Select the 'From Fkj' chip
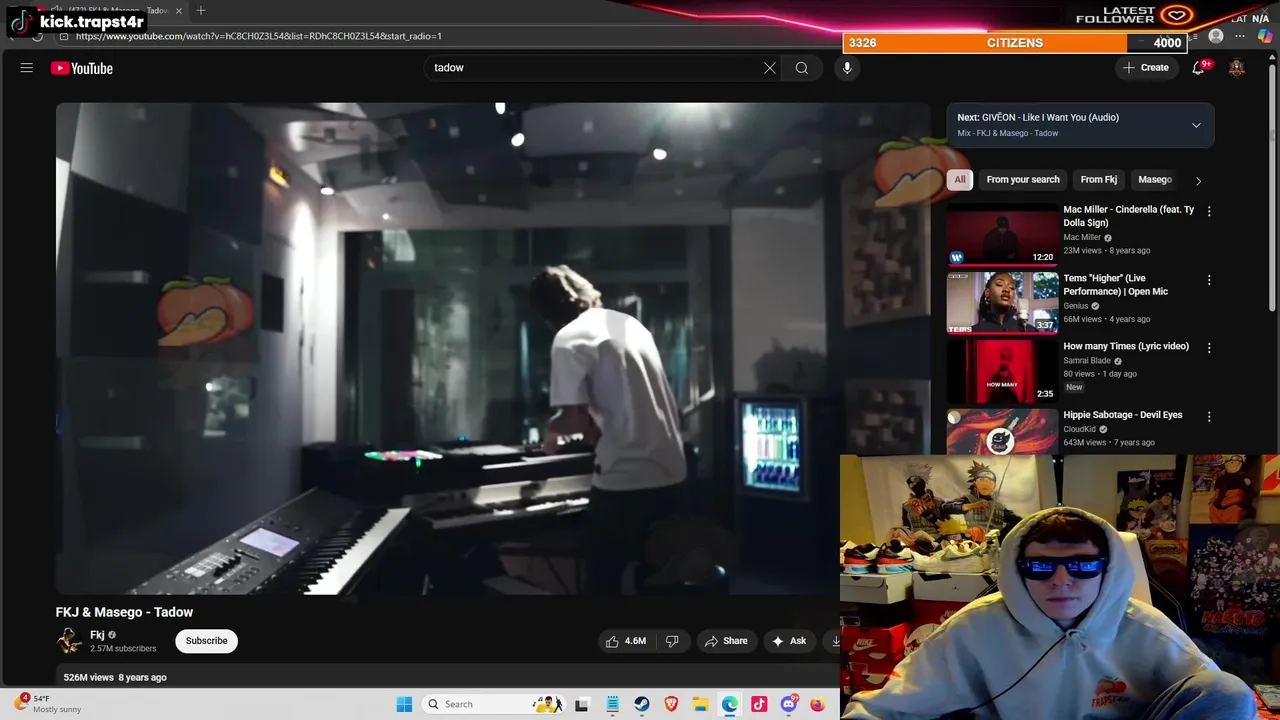 tap(1099, 180)
